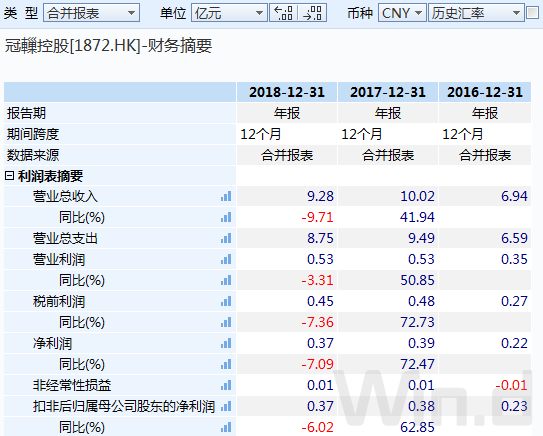Screen dimensions: 543x436
Task: Select 2017 adjusted net profit 0.38
Action: coord(421,406)
